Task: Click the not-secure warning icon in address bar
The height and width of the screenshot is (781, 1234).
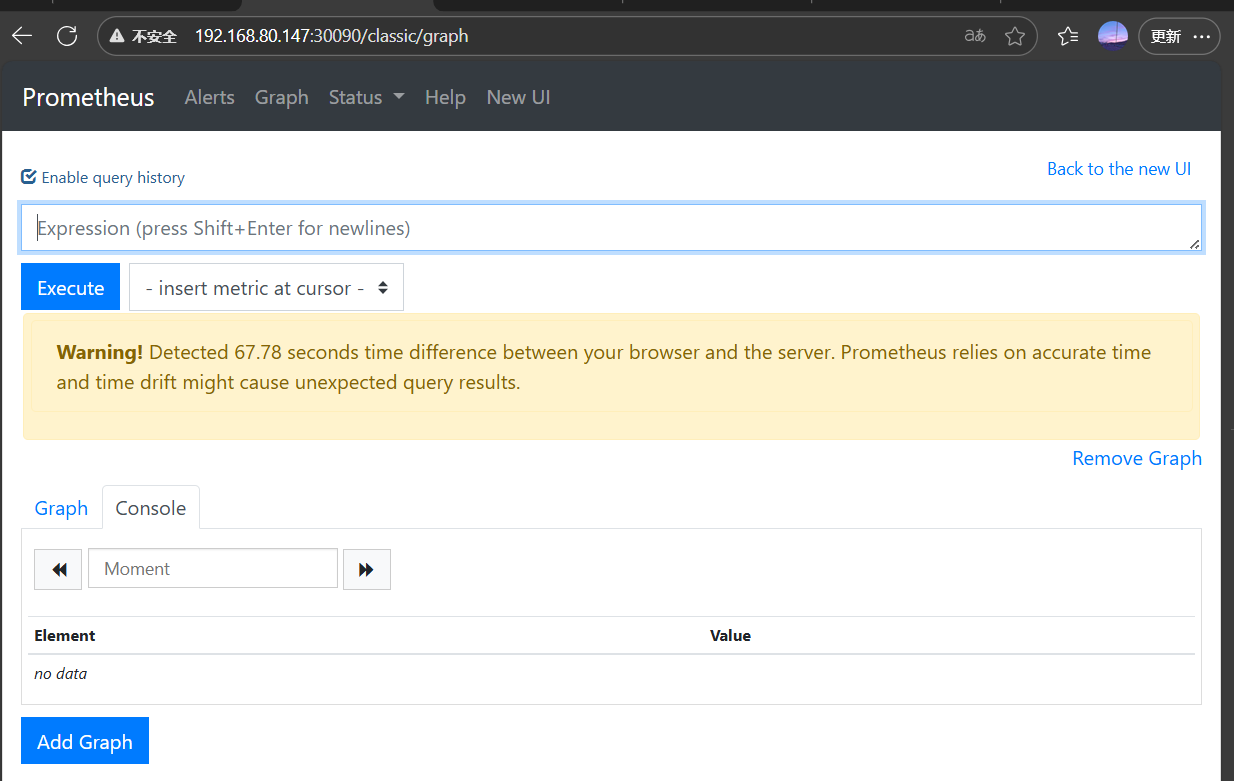Action: click(118, 36)
